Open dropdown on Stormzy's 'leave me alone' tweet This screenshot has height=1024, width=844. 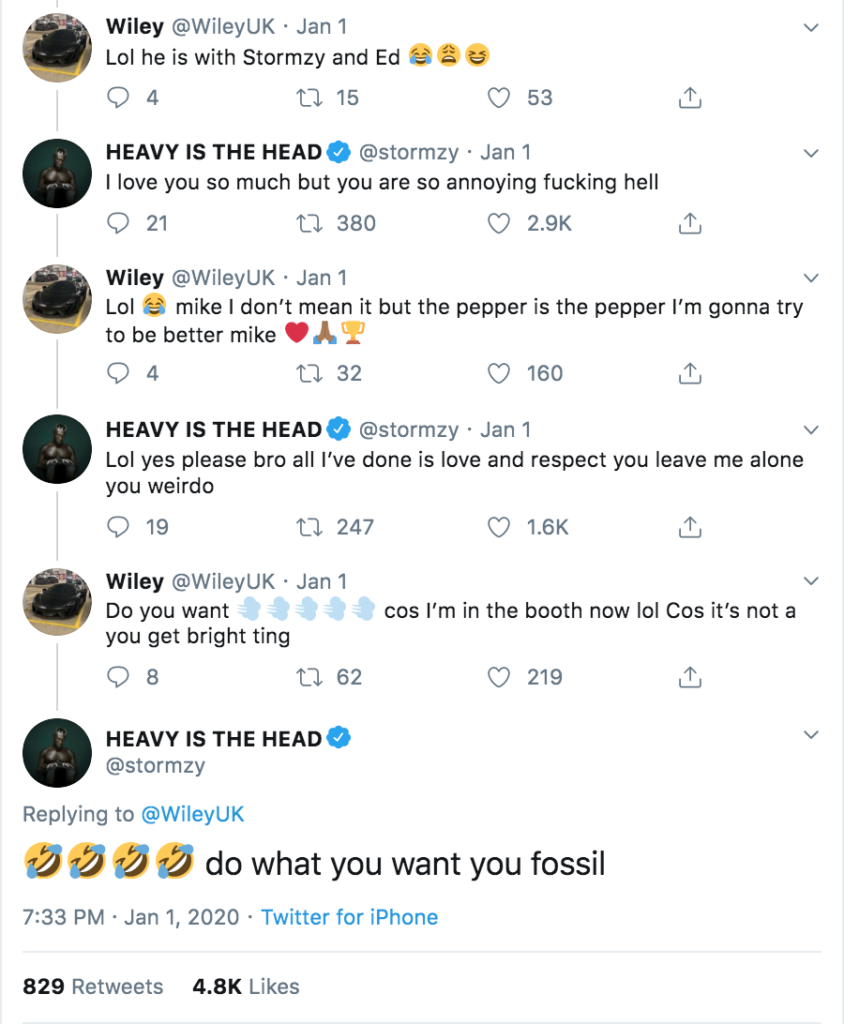811,430
